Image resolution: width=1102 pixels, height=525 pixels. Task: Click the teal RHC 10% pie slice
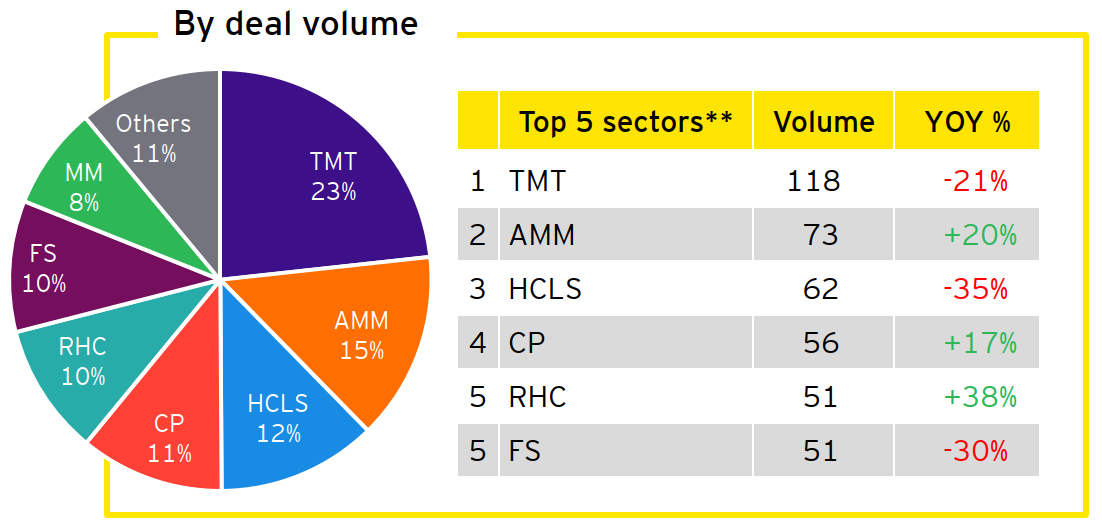[83, 362]
